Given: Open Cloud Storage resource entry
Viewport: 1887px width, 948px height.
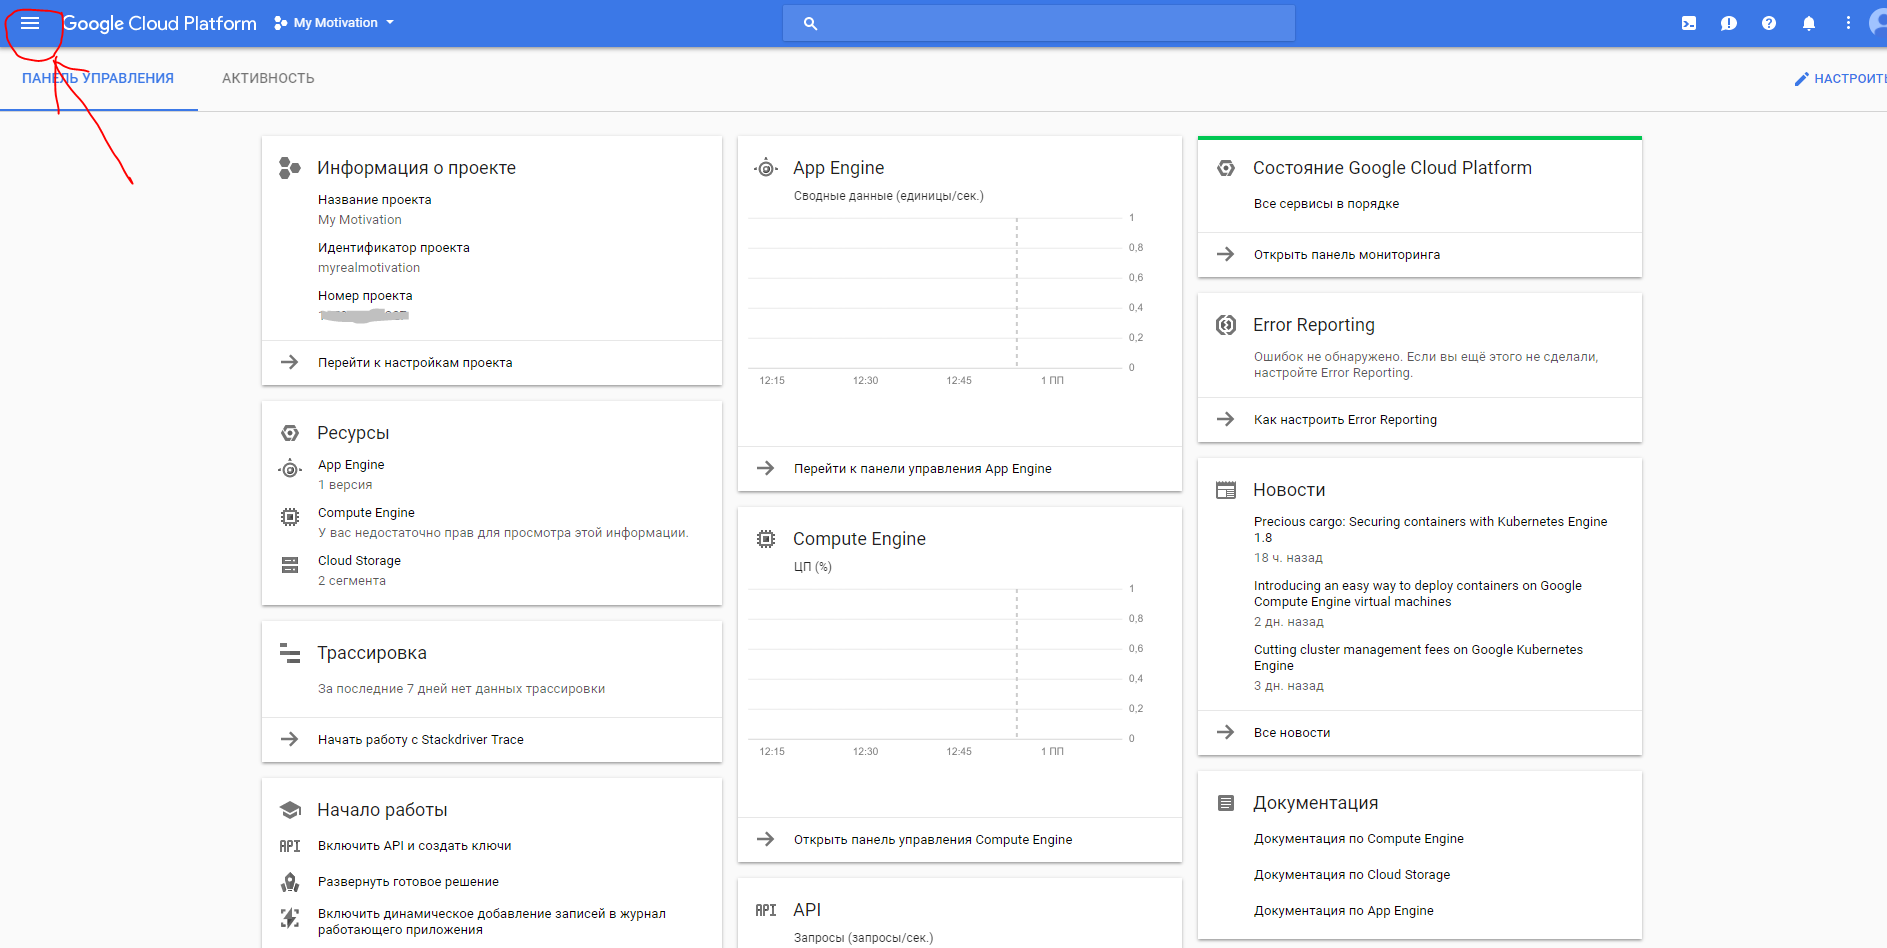Looking at the screenshot, I should 359,561.
